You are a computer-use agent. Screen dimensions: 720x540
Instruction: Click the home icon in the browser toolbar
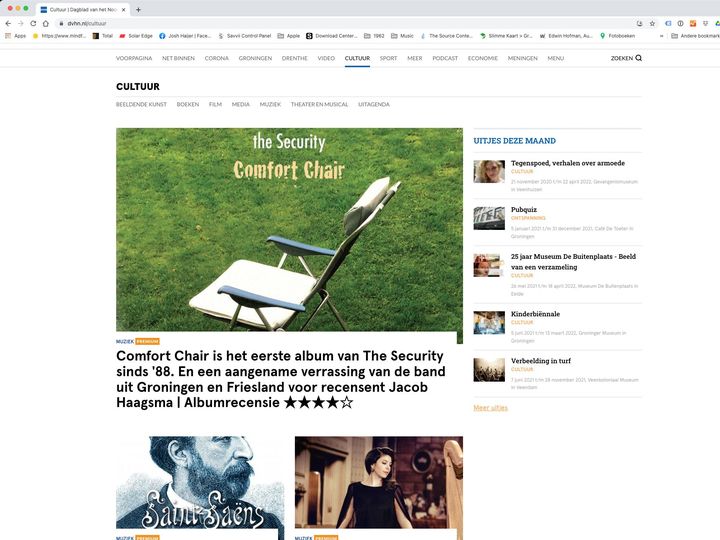click(x=45, y=23)
